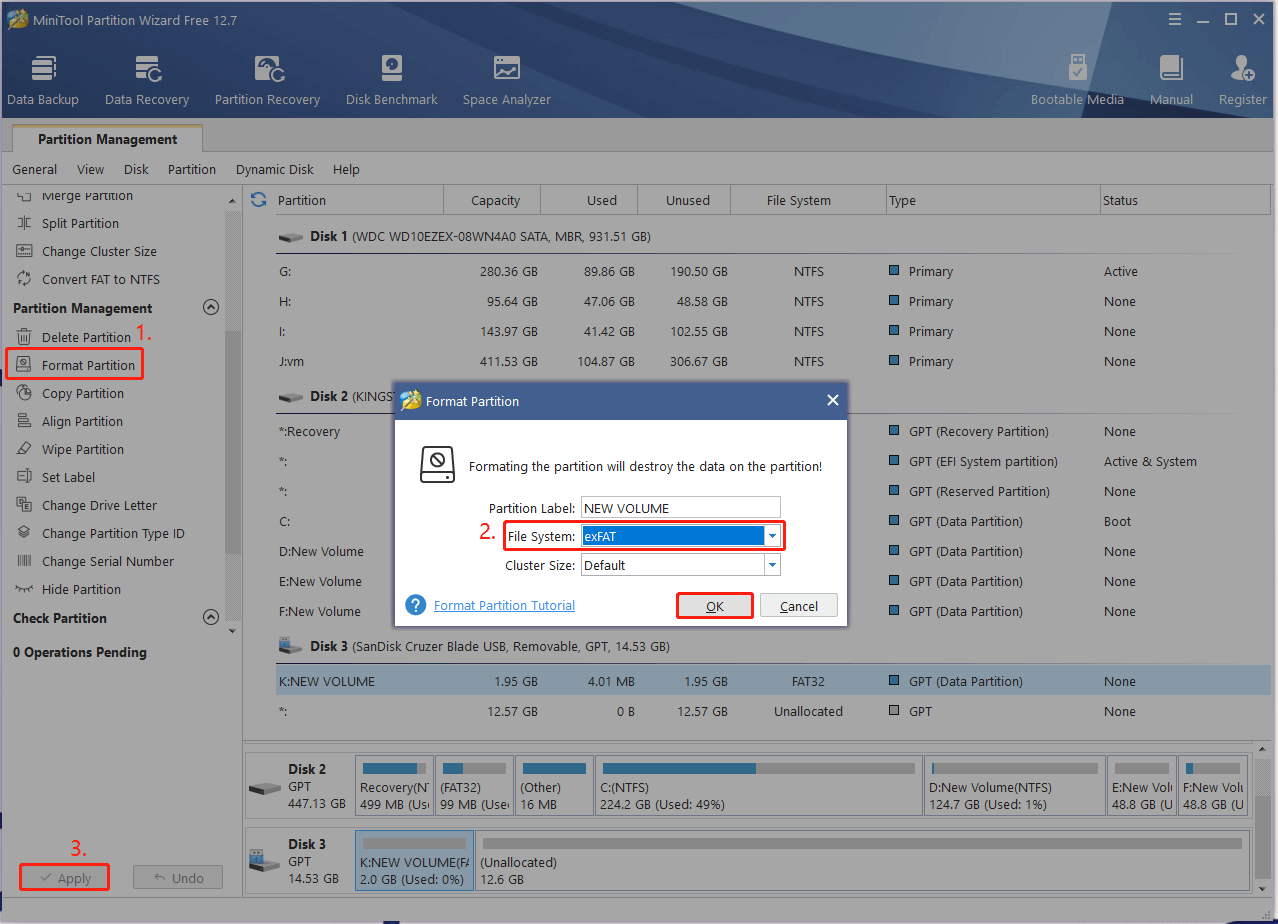Click the Disk 1 header row
The height and width of the screenshot is (924, 1278).
point(773,237)
